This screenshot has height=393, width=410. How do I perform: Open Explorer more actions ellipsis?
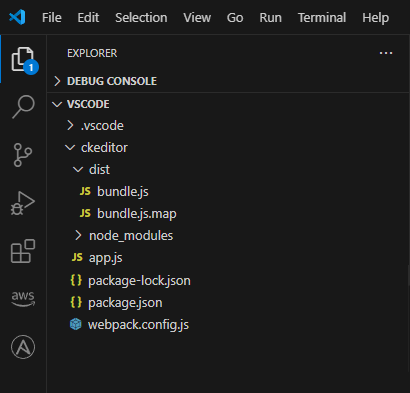tap(386, 53)
